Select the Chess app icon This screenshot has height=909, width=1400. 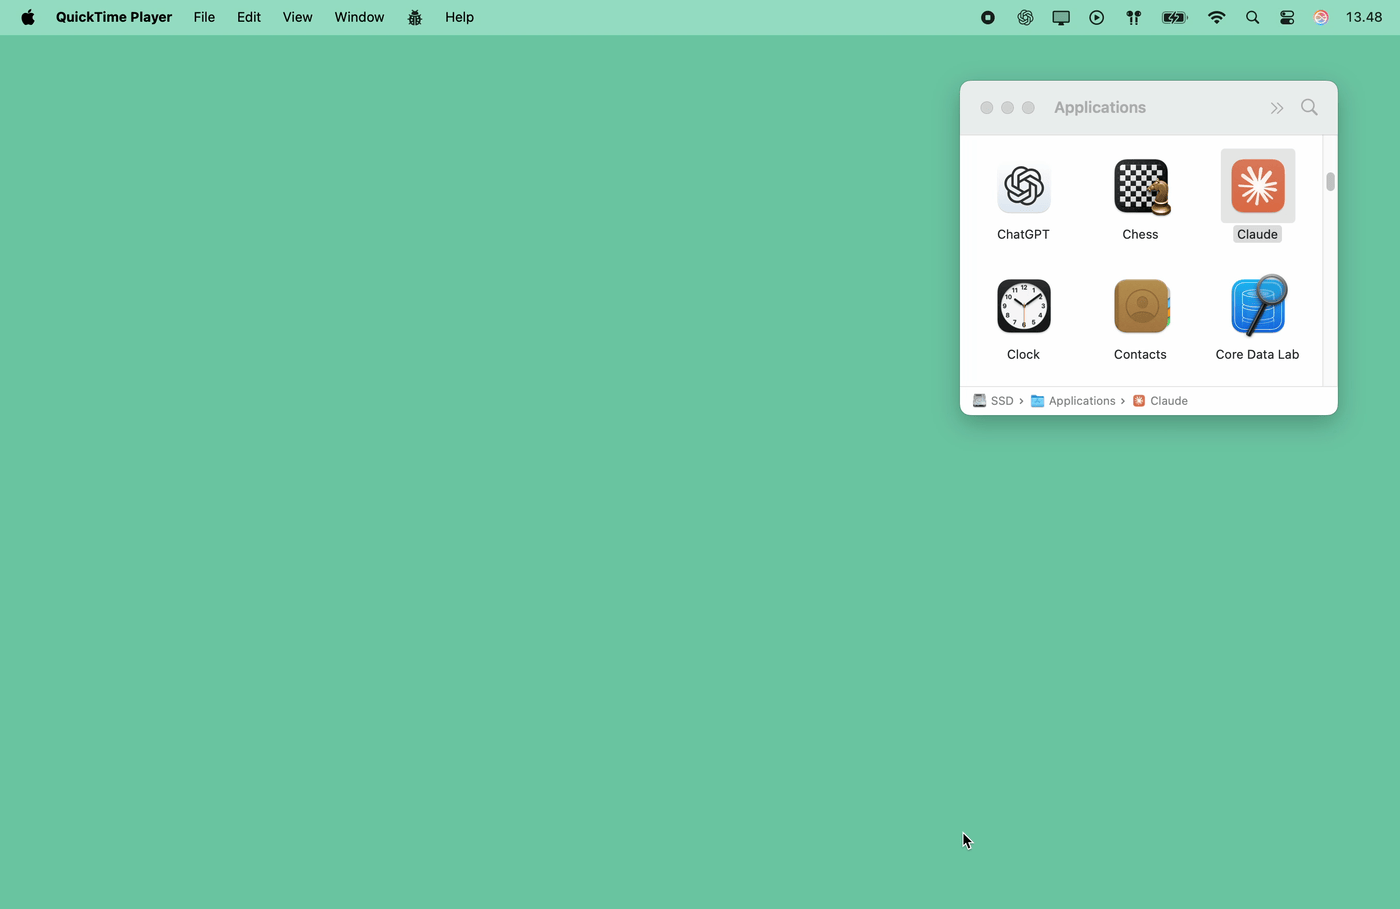point(1141,187)
